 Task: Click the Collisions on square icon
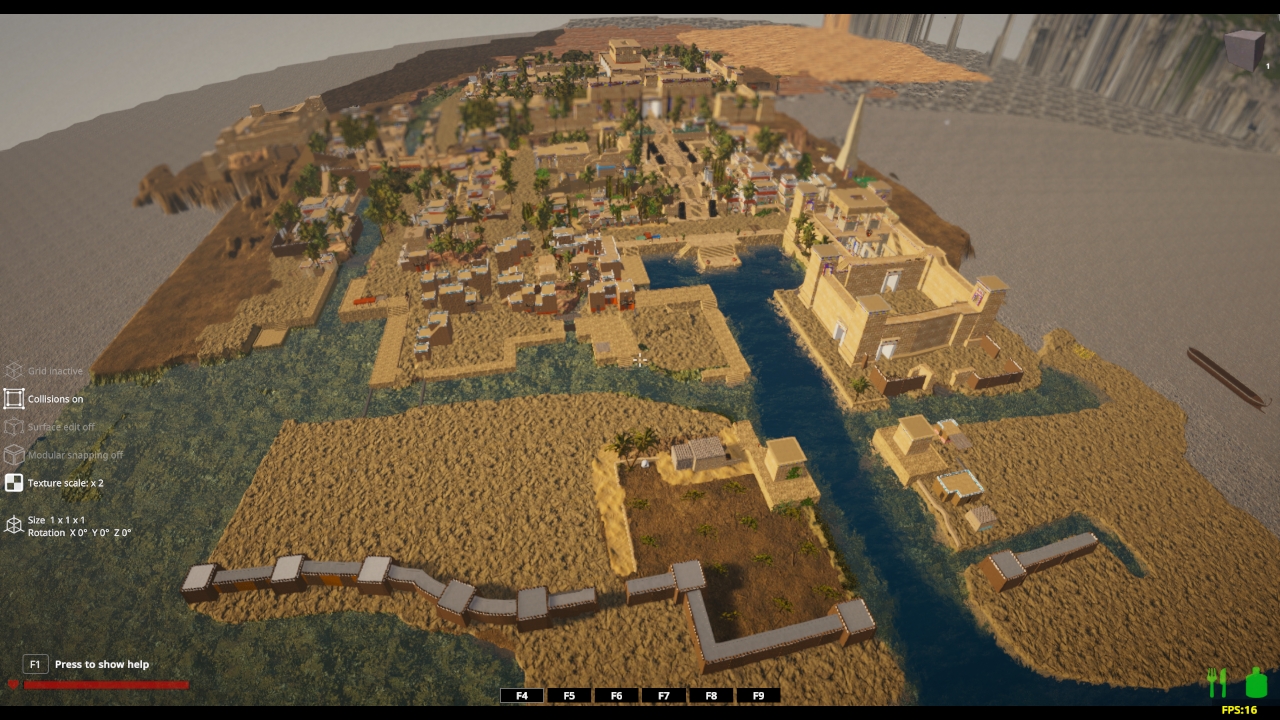coord(13,399)
